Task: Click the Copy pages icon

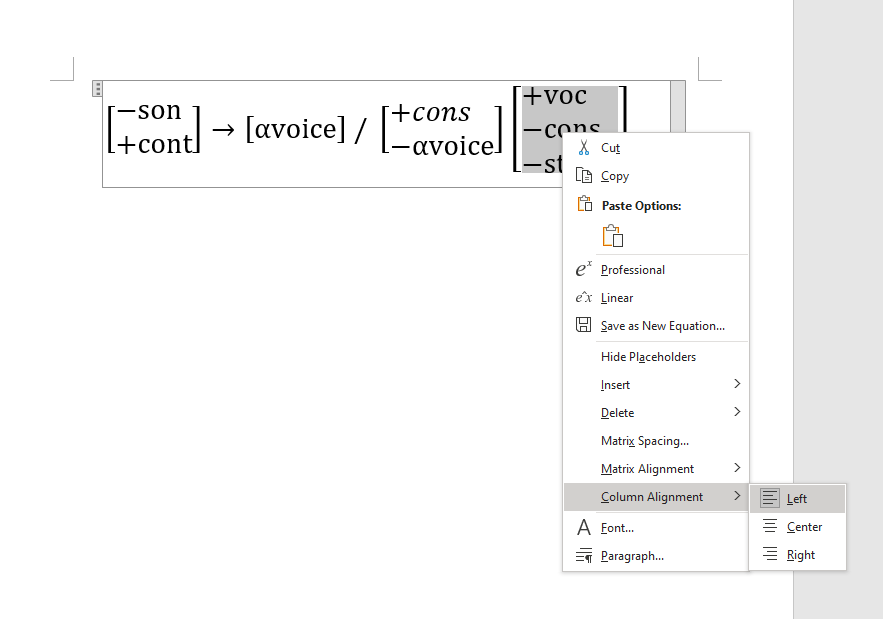Action: (584, 176)
